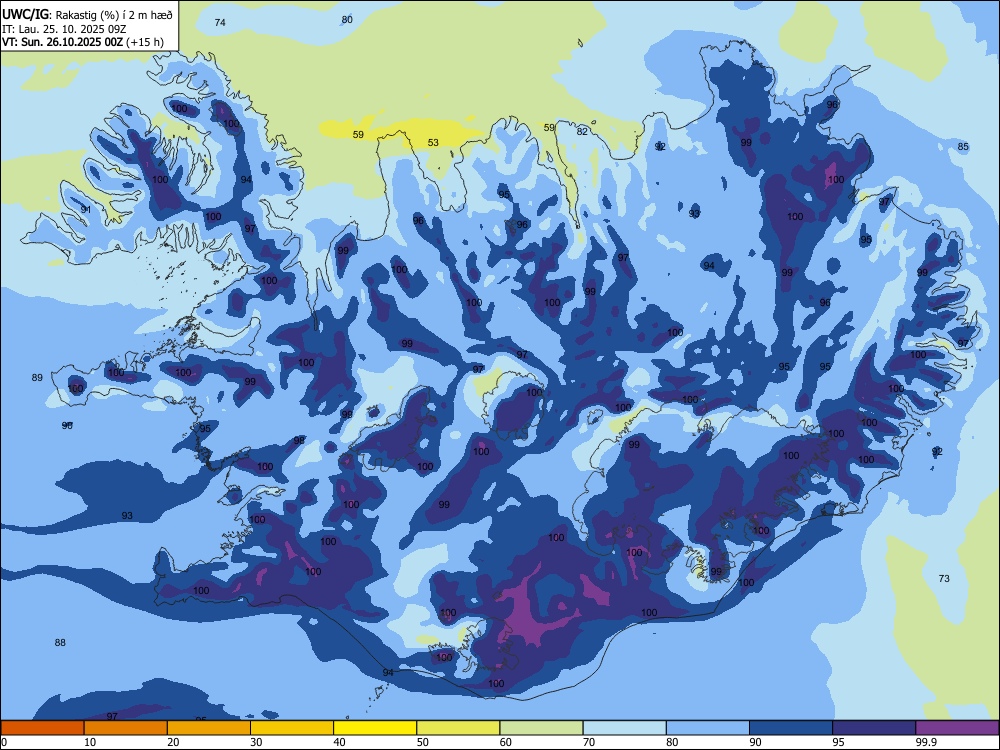Screen dimensions: 1000x750
Task: Click the '70' legend tick label
Action: coord(589,742)
